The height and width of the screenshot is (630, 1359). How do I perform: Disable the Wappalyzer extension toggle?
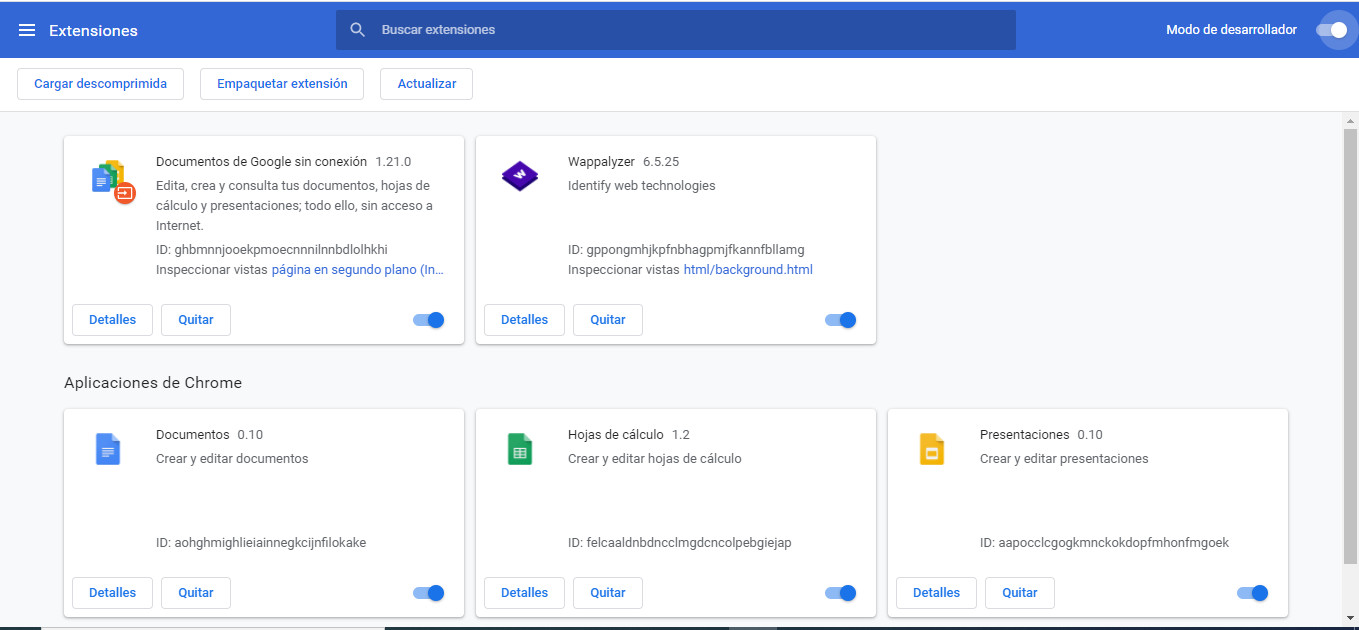[x=841, y=320]
